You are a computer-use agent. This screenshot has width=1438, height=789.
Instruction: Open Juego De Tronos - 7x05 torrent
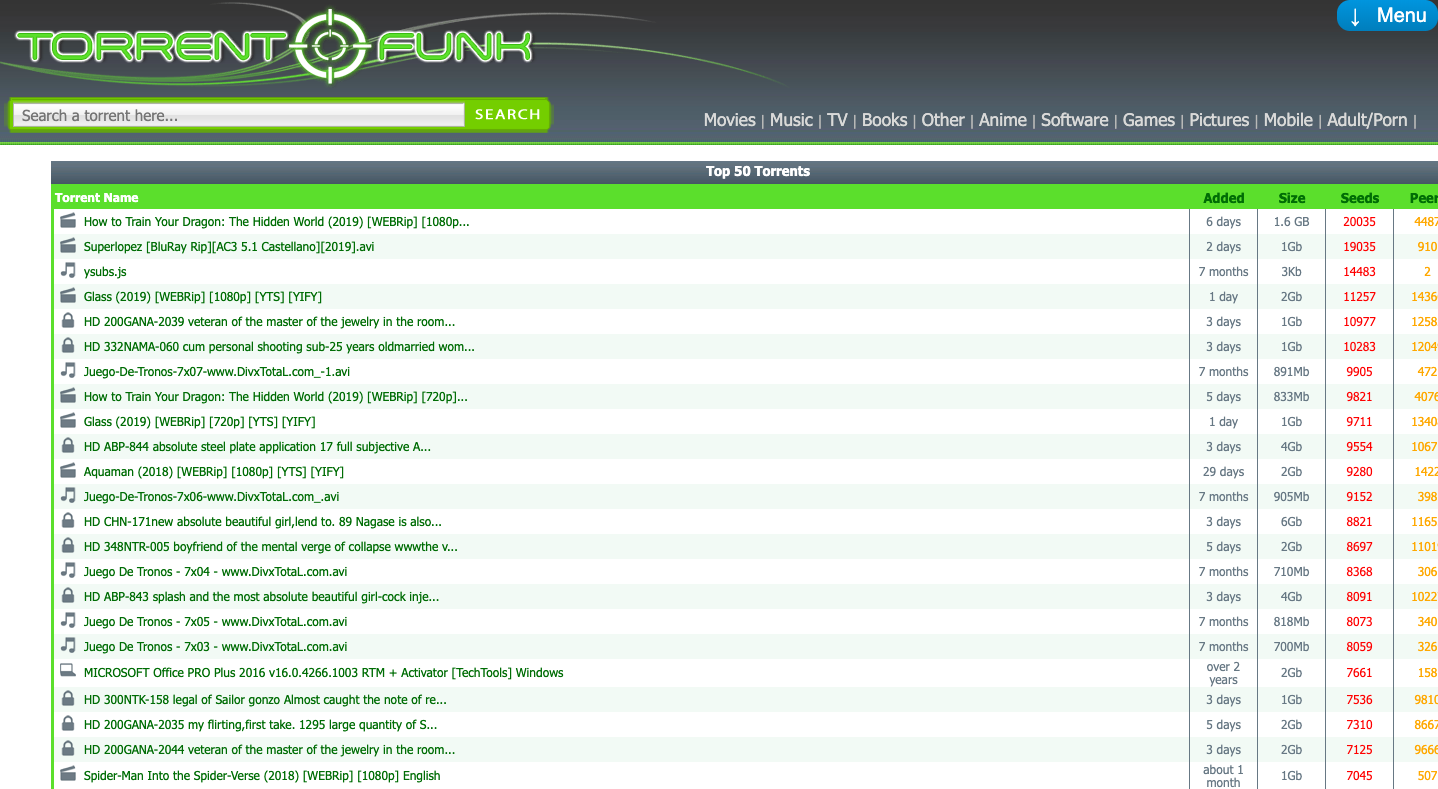click(216, 622)
